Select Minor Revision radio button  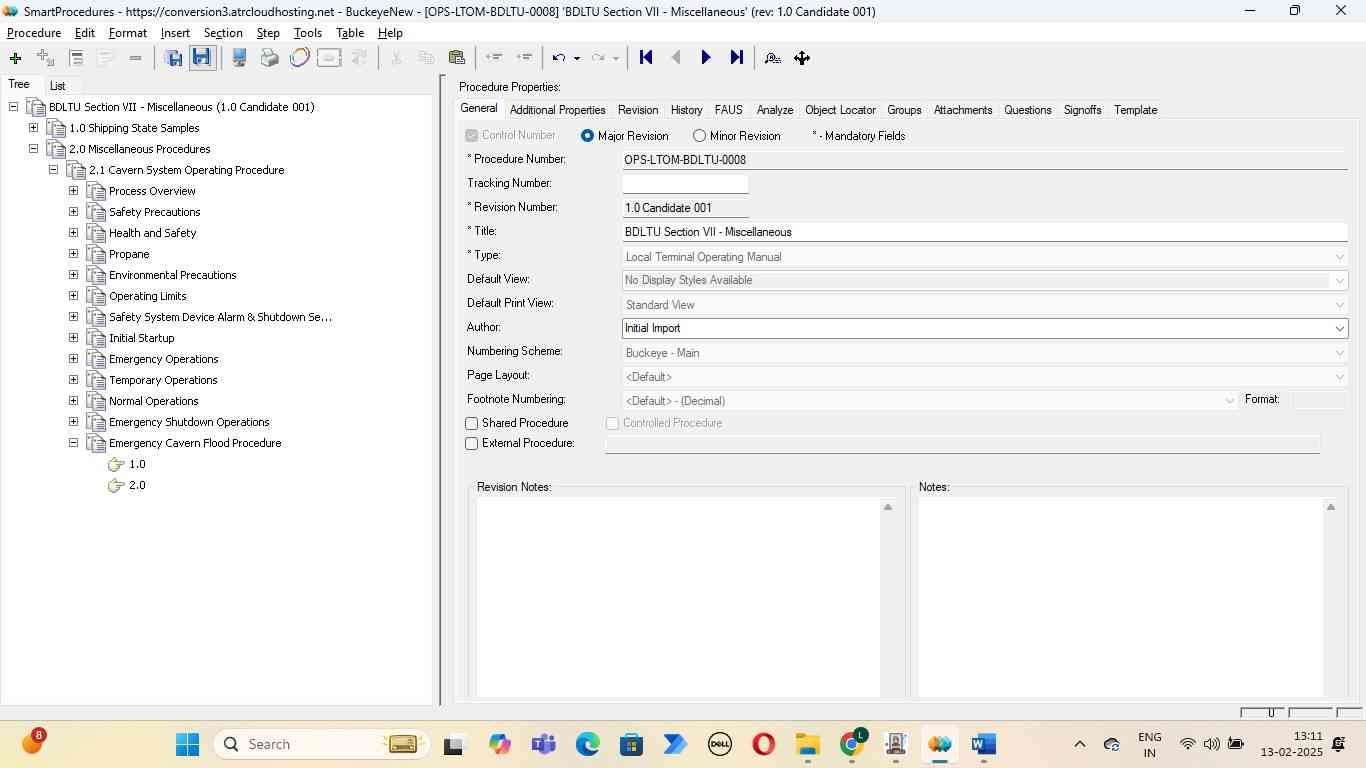click(x=699, y=136)
